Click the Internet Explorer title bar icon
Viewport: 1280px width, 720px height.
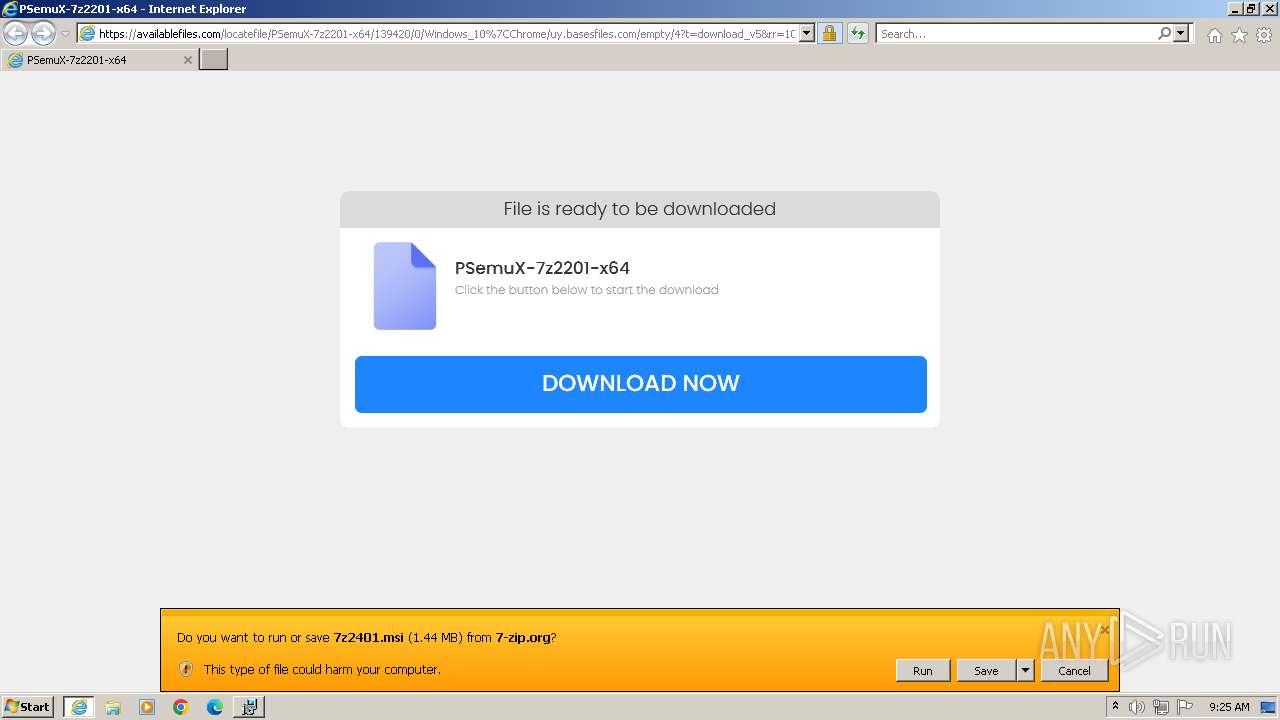click(x=10, y=9)
